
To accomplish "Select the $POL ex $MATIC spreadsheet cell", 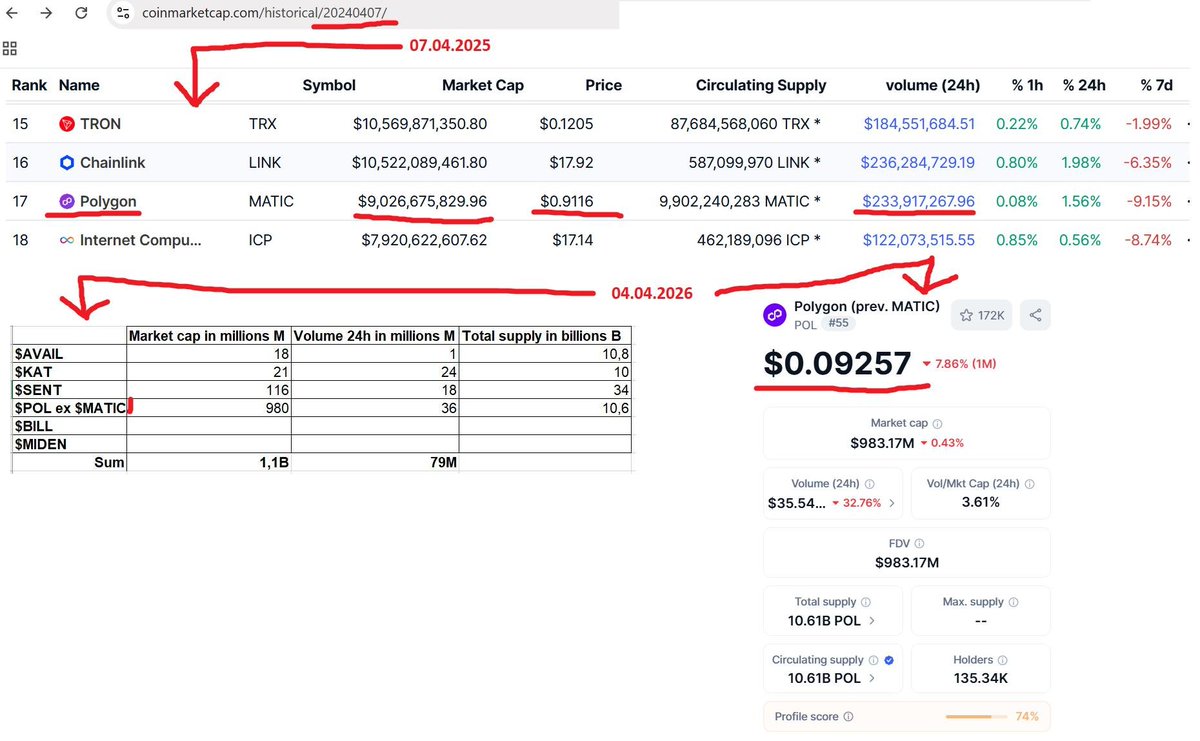I will point(69,407).
